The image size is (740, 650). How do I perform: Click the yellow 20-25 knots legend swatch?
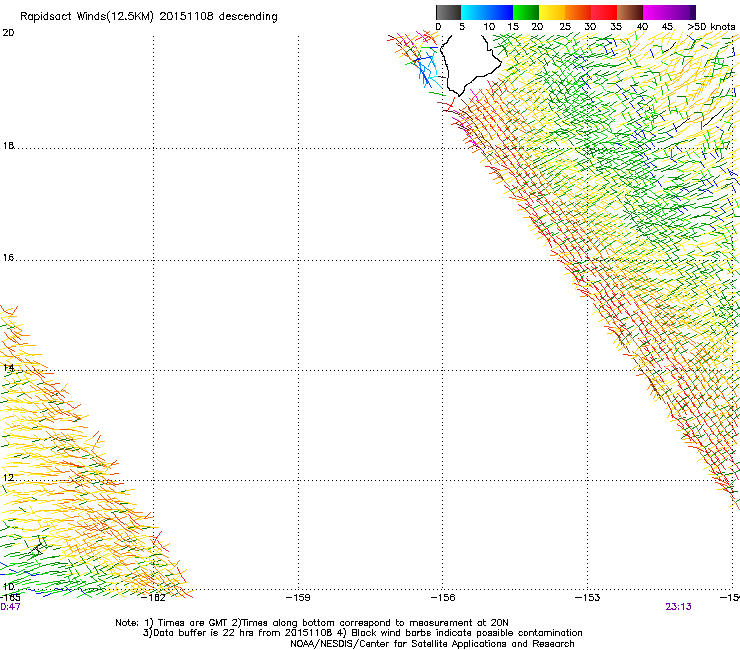point(552,12)
